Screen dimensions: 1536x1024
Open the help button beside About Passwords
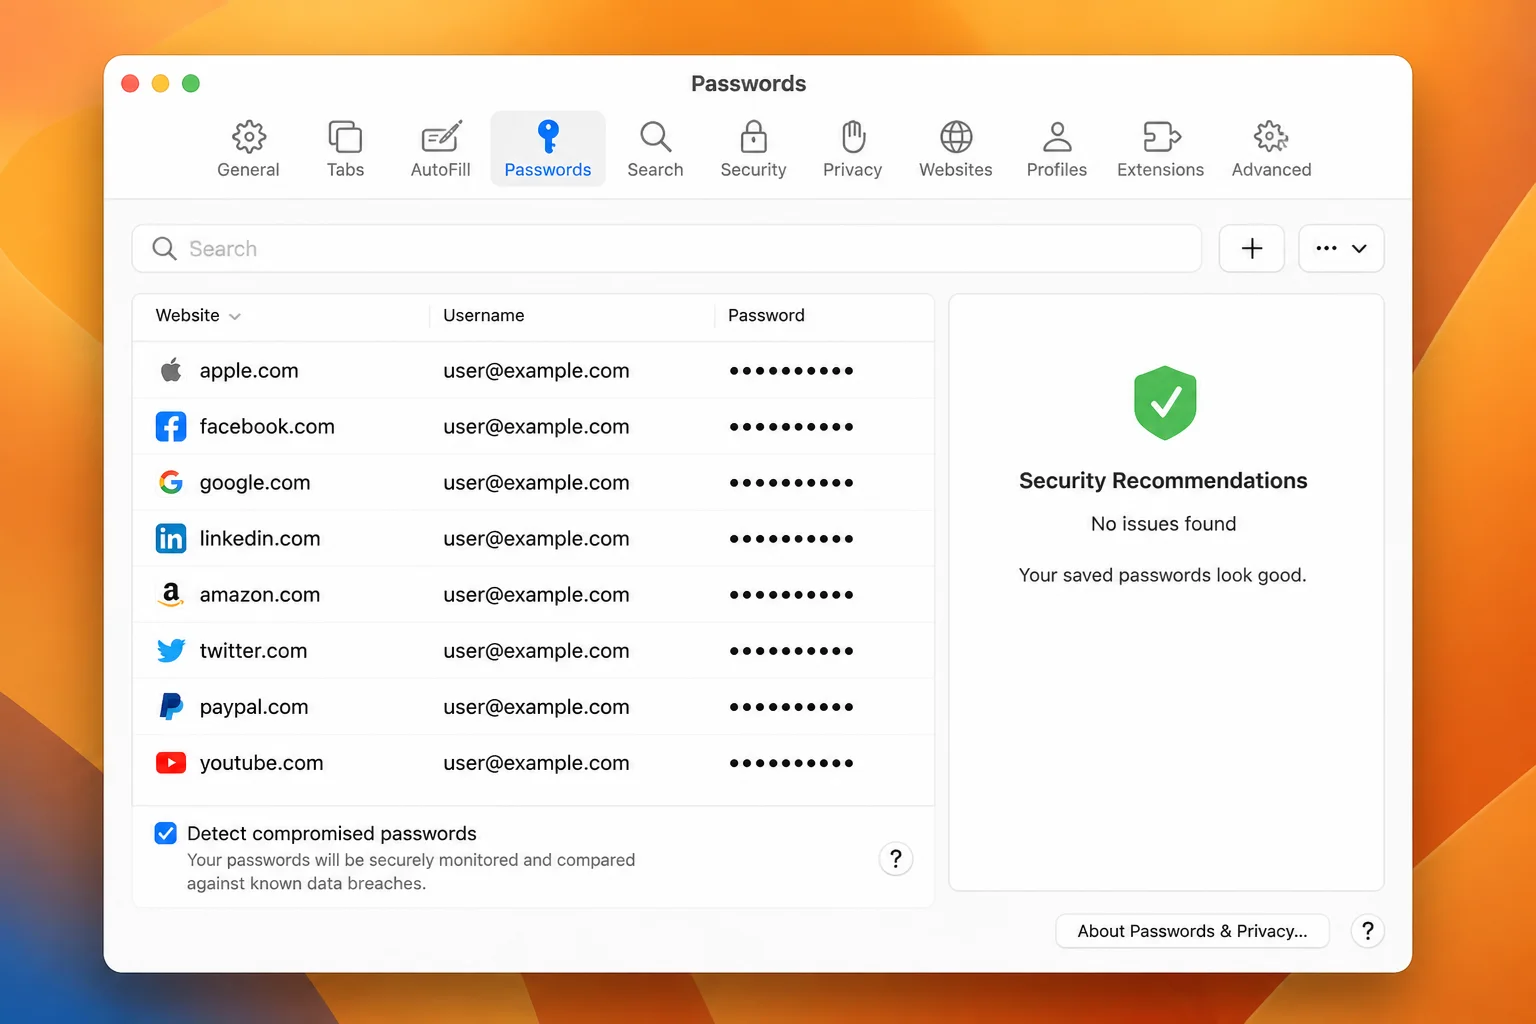pyautogui.click(x=1368, y=931)
